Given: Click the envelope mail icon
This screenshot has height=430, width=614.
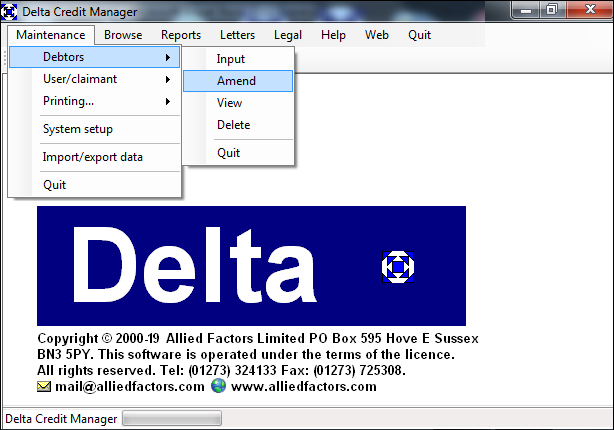Looking at the screenshot, I should tap(44, 387).
